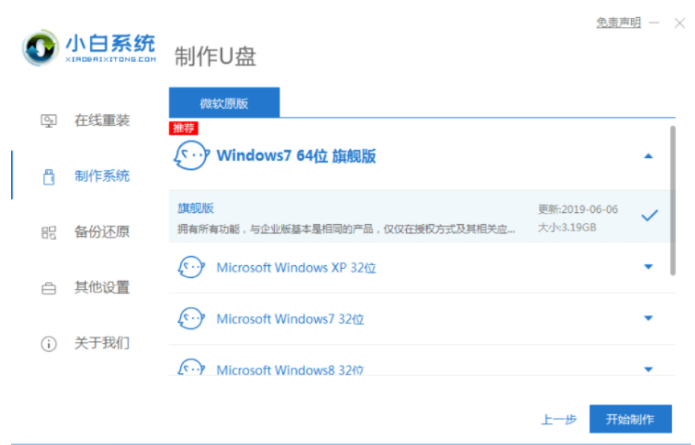Click the monitor icon for 在线重装

[48, 121]
